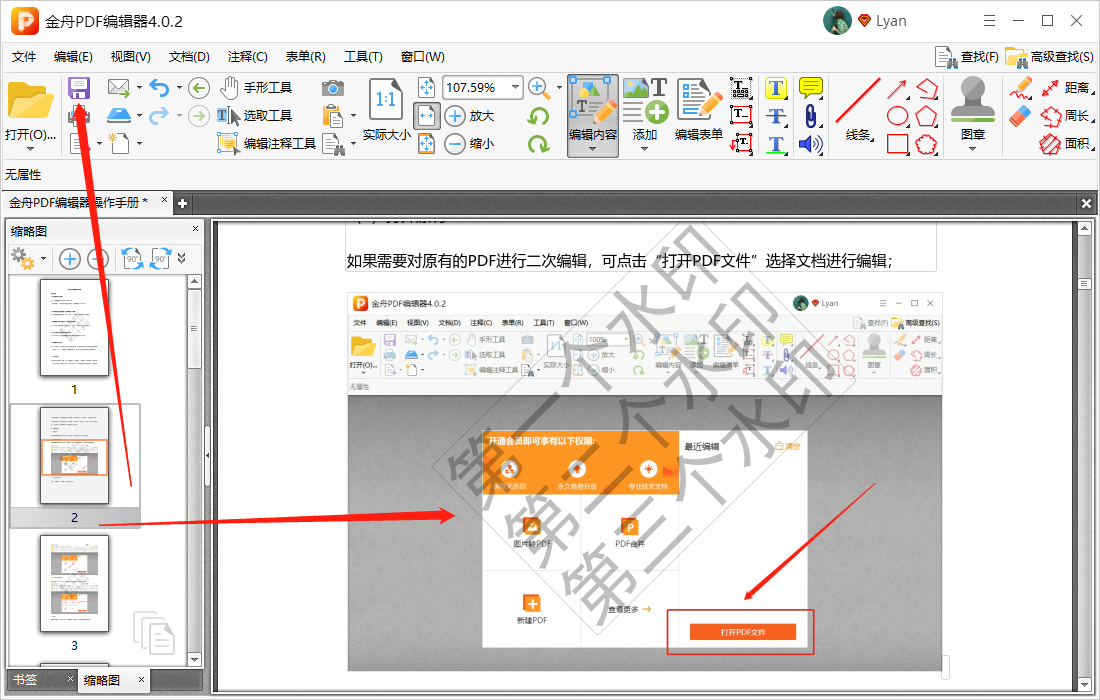Expand the Stamp (图章) dropdown arrow
Viewport: 1100px width, 700px height.
(x=972, y=149)
